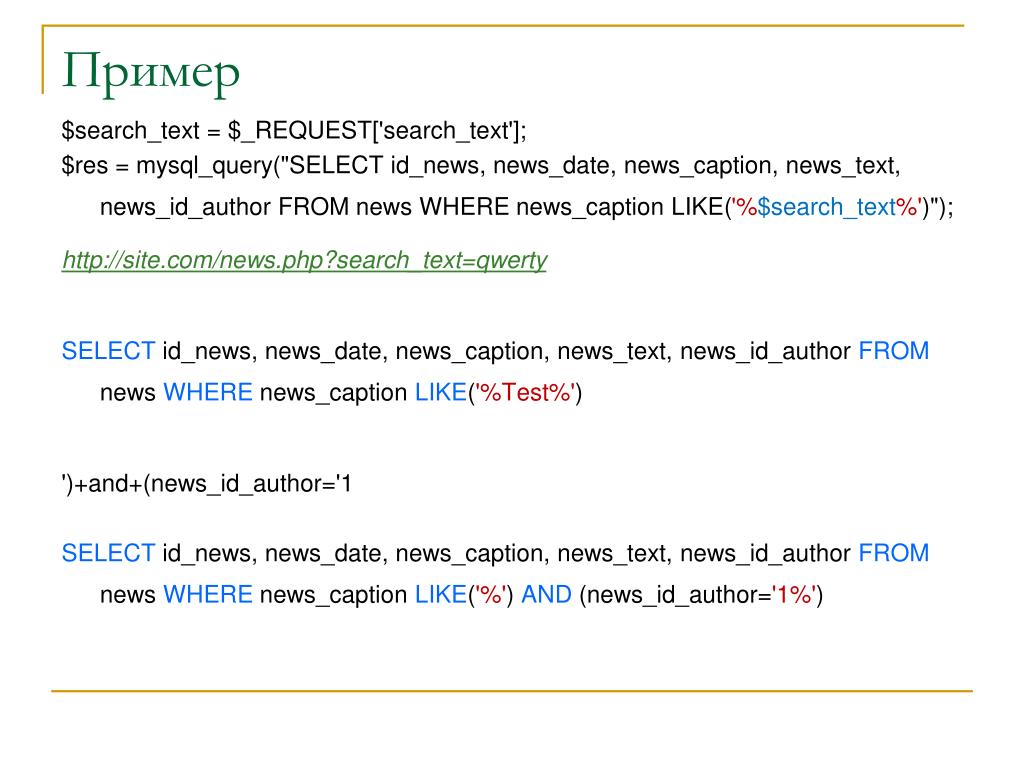This screenshot has height=768, width=1024.
Task: Click the second blue SELECT keyword
Action: pos(108,554)
